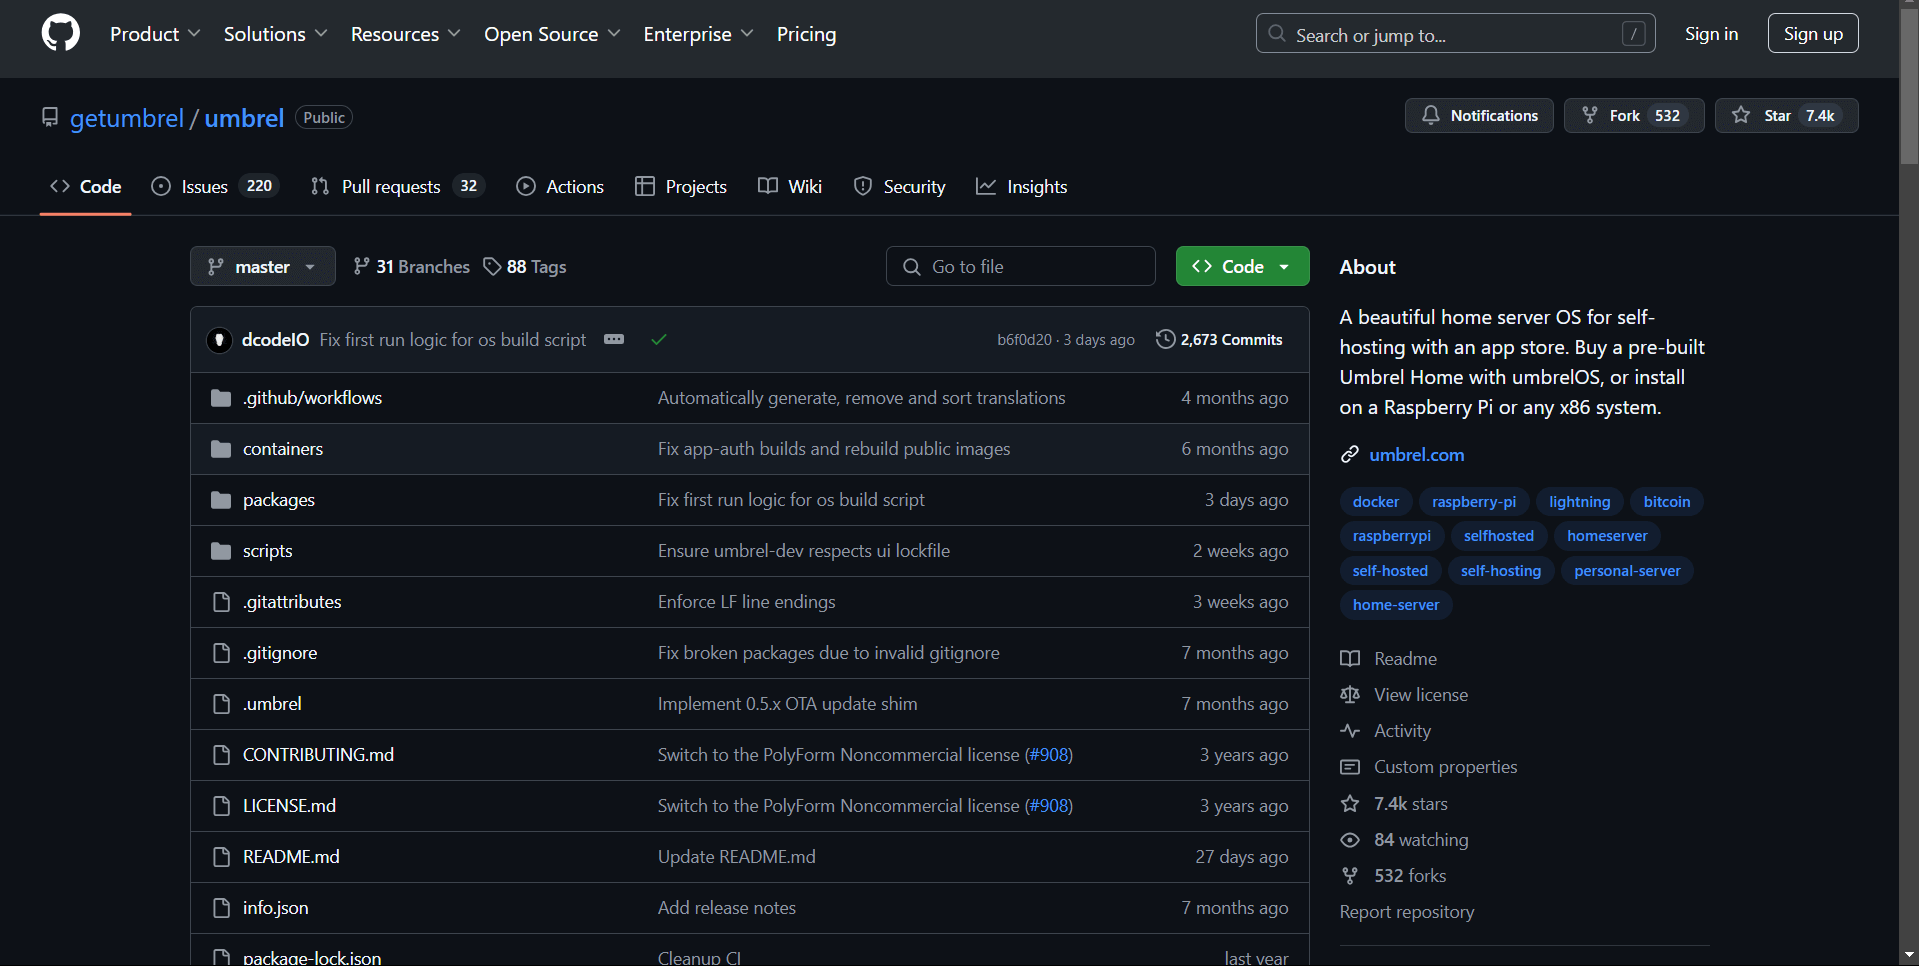Click the containers folder icon
Viewport: 1919px width, 966px height.
[221, 449]
